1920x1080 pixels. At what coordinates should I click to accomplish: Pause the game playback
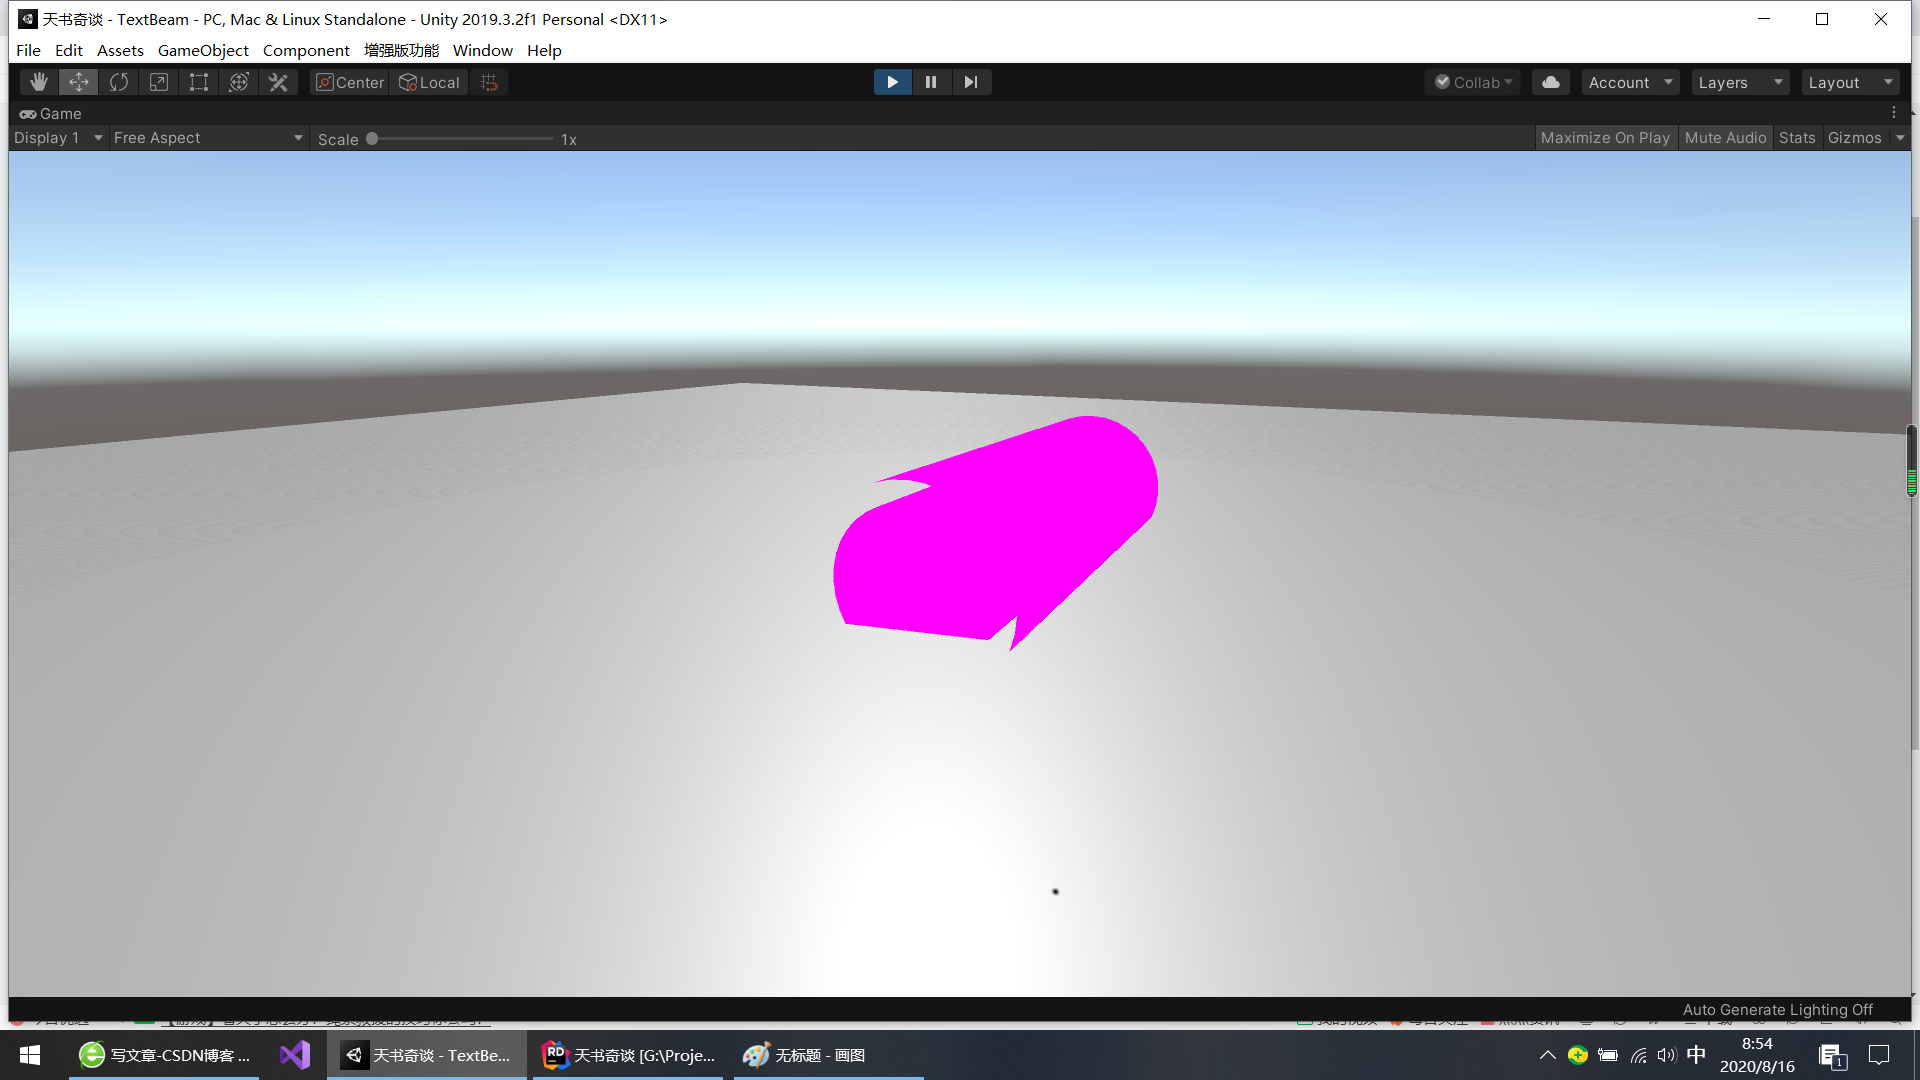point(931,82)
